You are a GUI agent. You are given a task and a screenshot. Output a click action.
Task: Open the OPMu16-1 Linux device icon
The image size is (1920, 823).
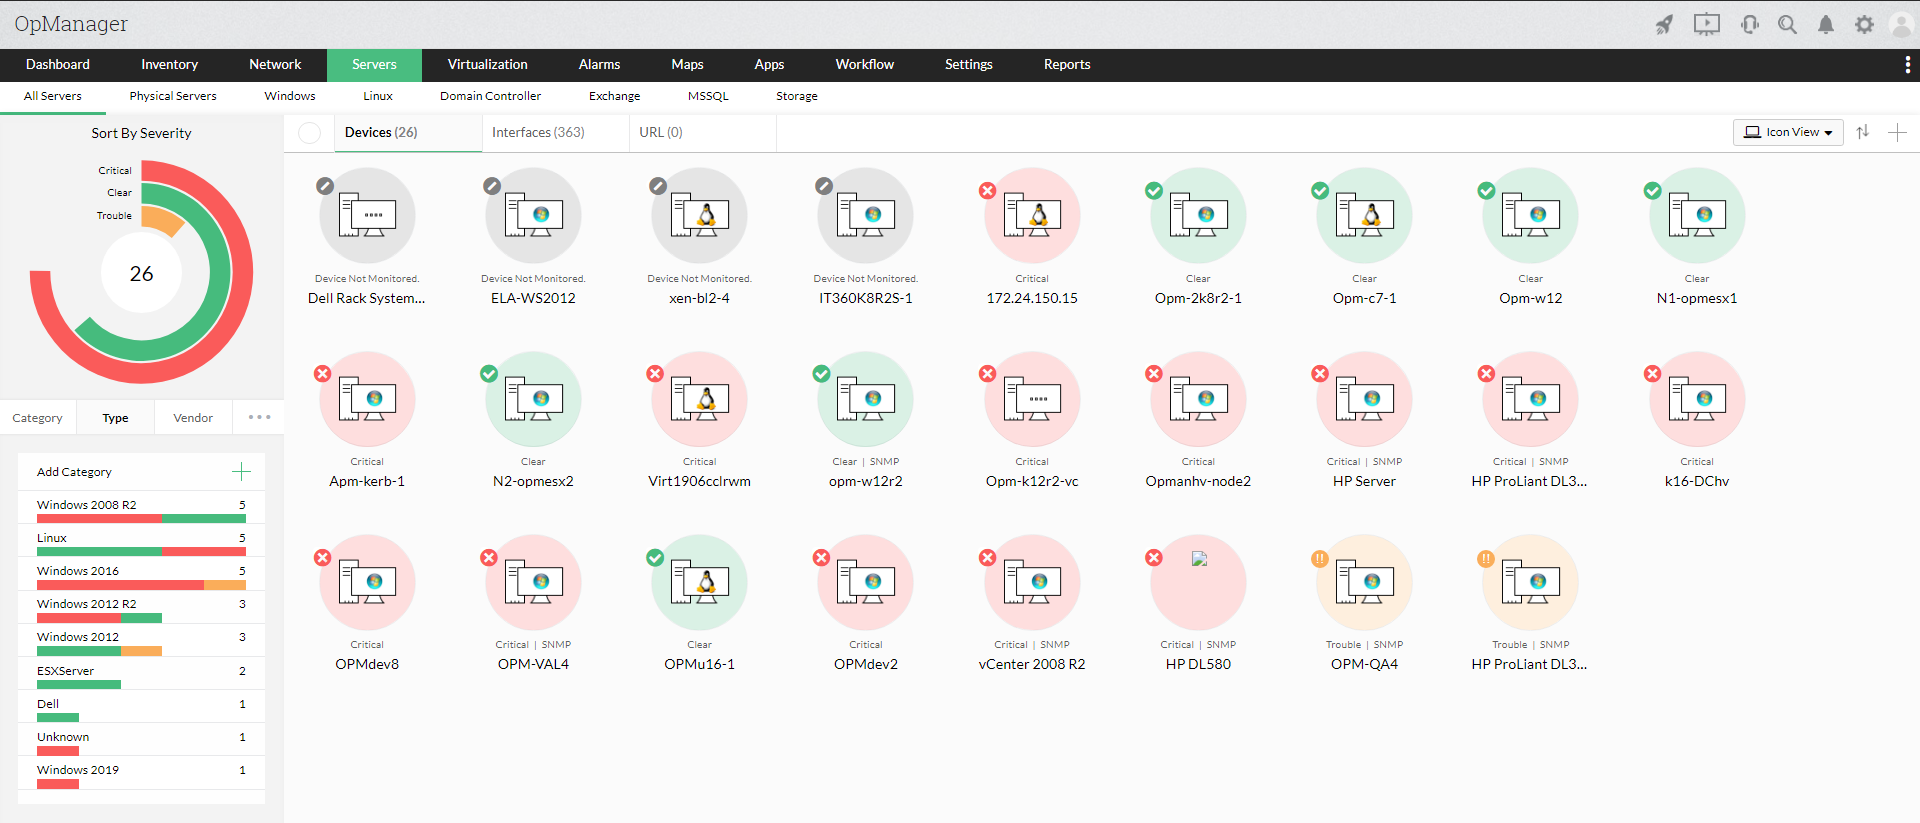point(699,582)
